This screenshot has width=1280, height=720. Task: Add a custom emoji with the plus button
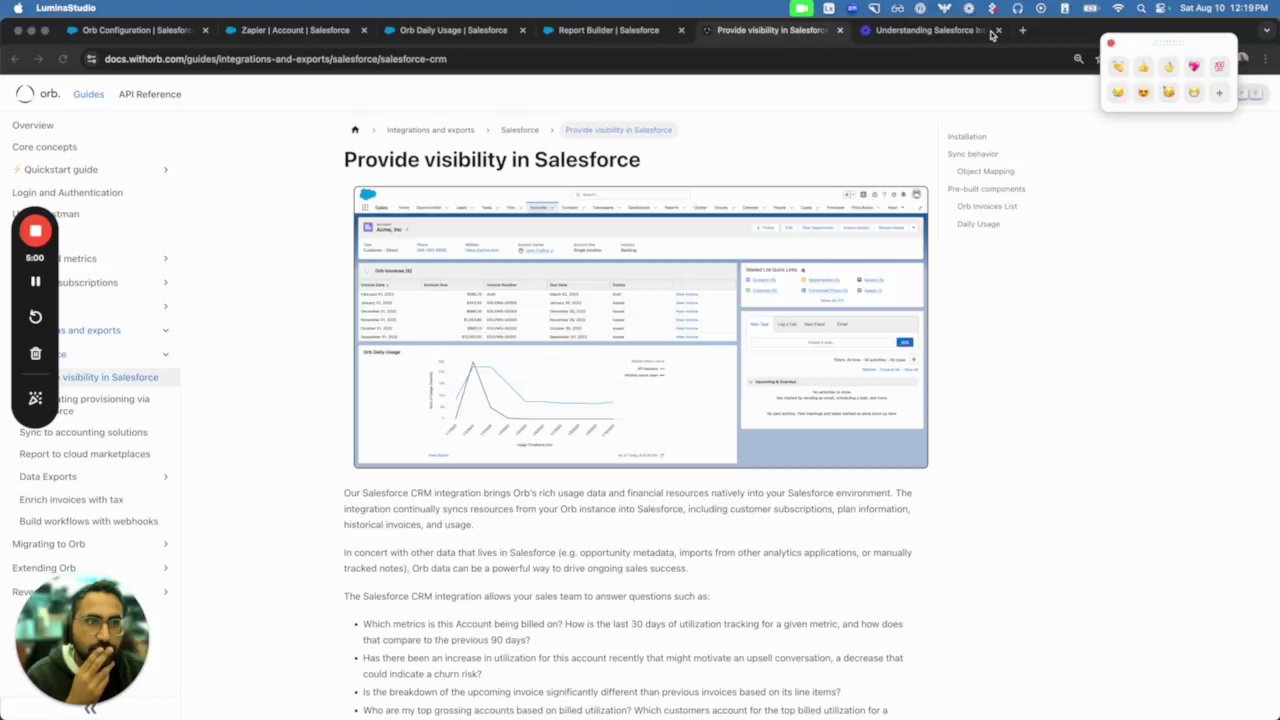(1219, 93)
